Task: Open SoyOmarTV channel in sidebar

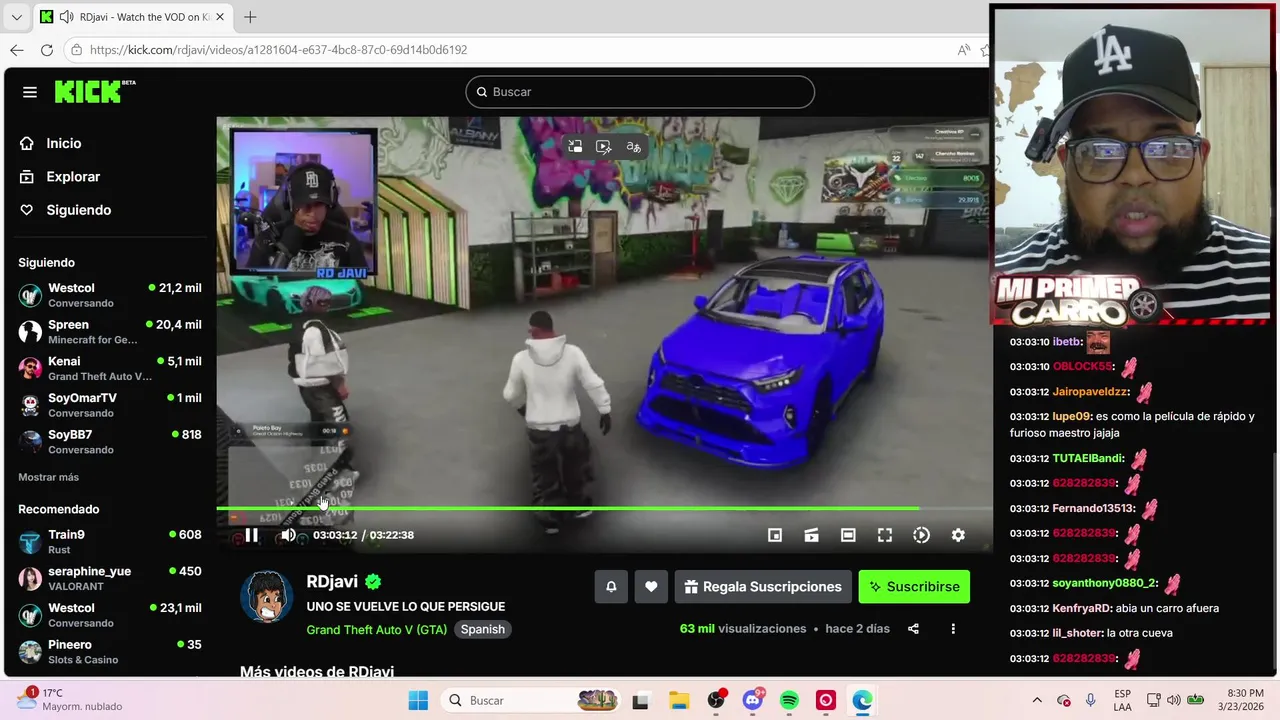Action: point(110,405)
